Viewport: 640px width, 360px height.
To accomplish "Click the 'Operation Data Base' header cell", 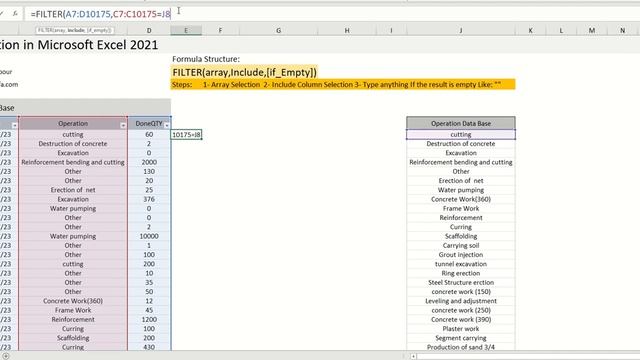I will tap(461, 123).
